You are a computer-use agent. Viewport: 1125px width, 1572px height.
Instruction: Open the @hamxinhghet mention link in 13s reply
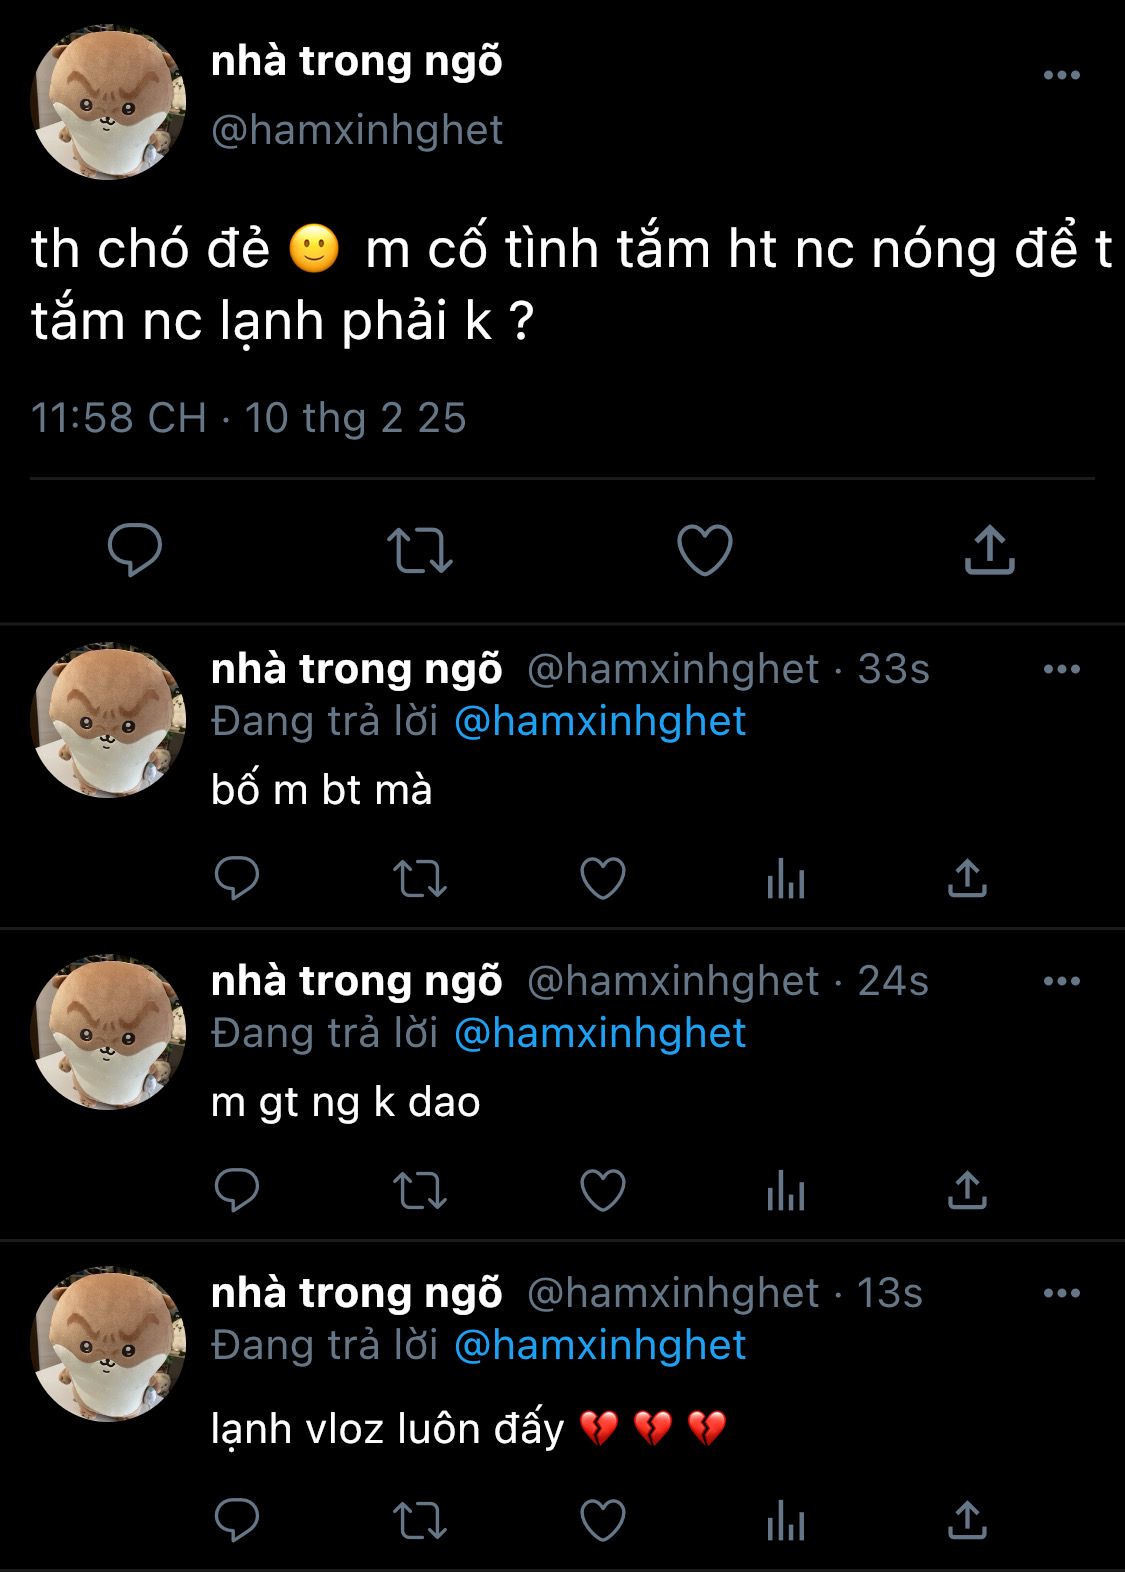click(600, 1346)
